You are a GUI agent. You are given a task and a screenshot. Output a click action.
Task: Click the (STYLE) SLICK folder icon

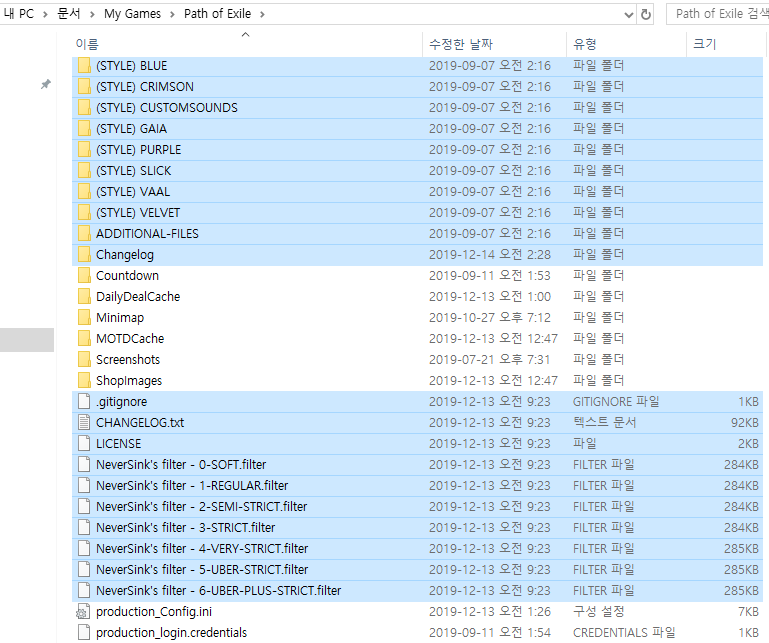(x=84, y=171)
